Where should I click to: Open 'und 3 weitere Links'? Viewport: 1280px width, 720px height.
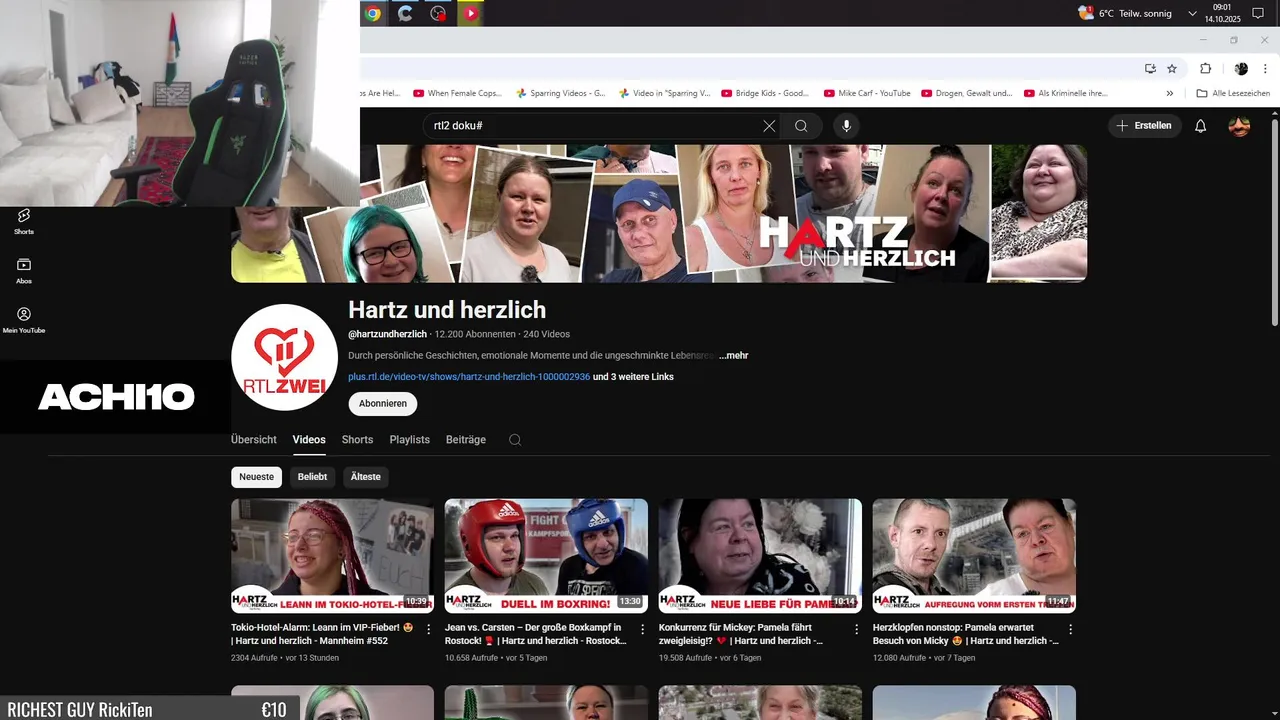[633, 377]
